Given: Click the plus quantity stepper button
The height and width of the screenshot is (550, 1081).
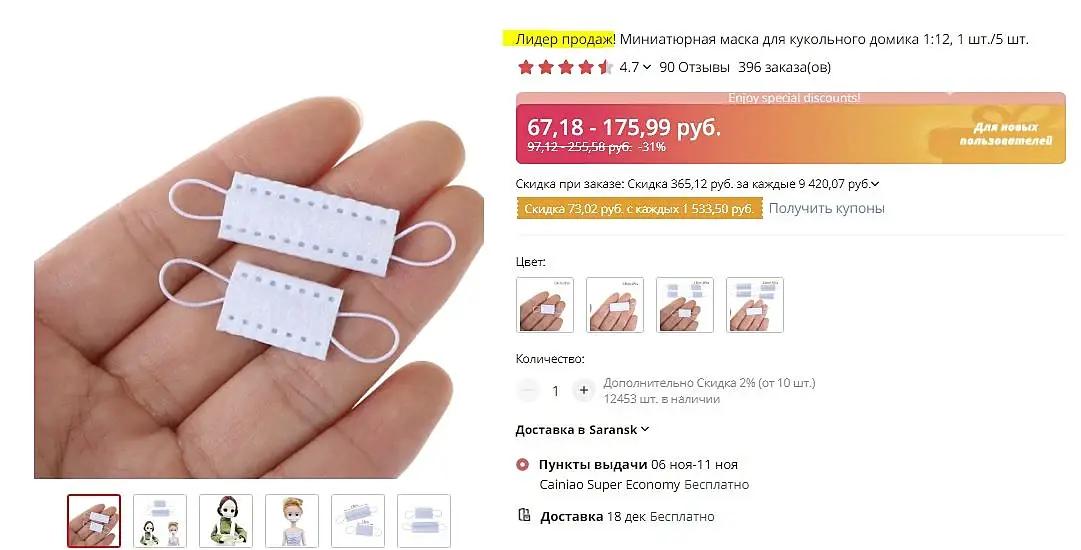Looking at the screenshot, I should click(583, 390).
